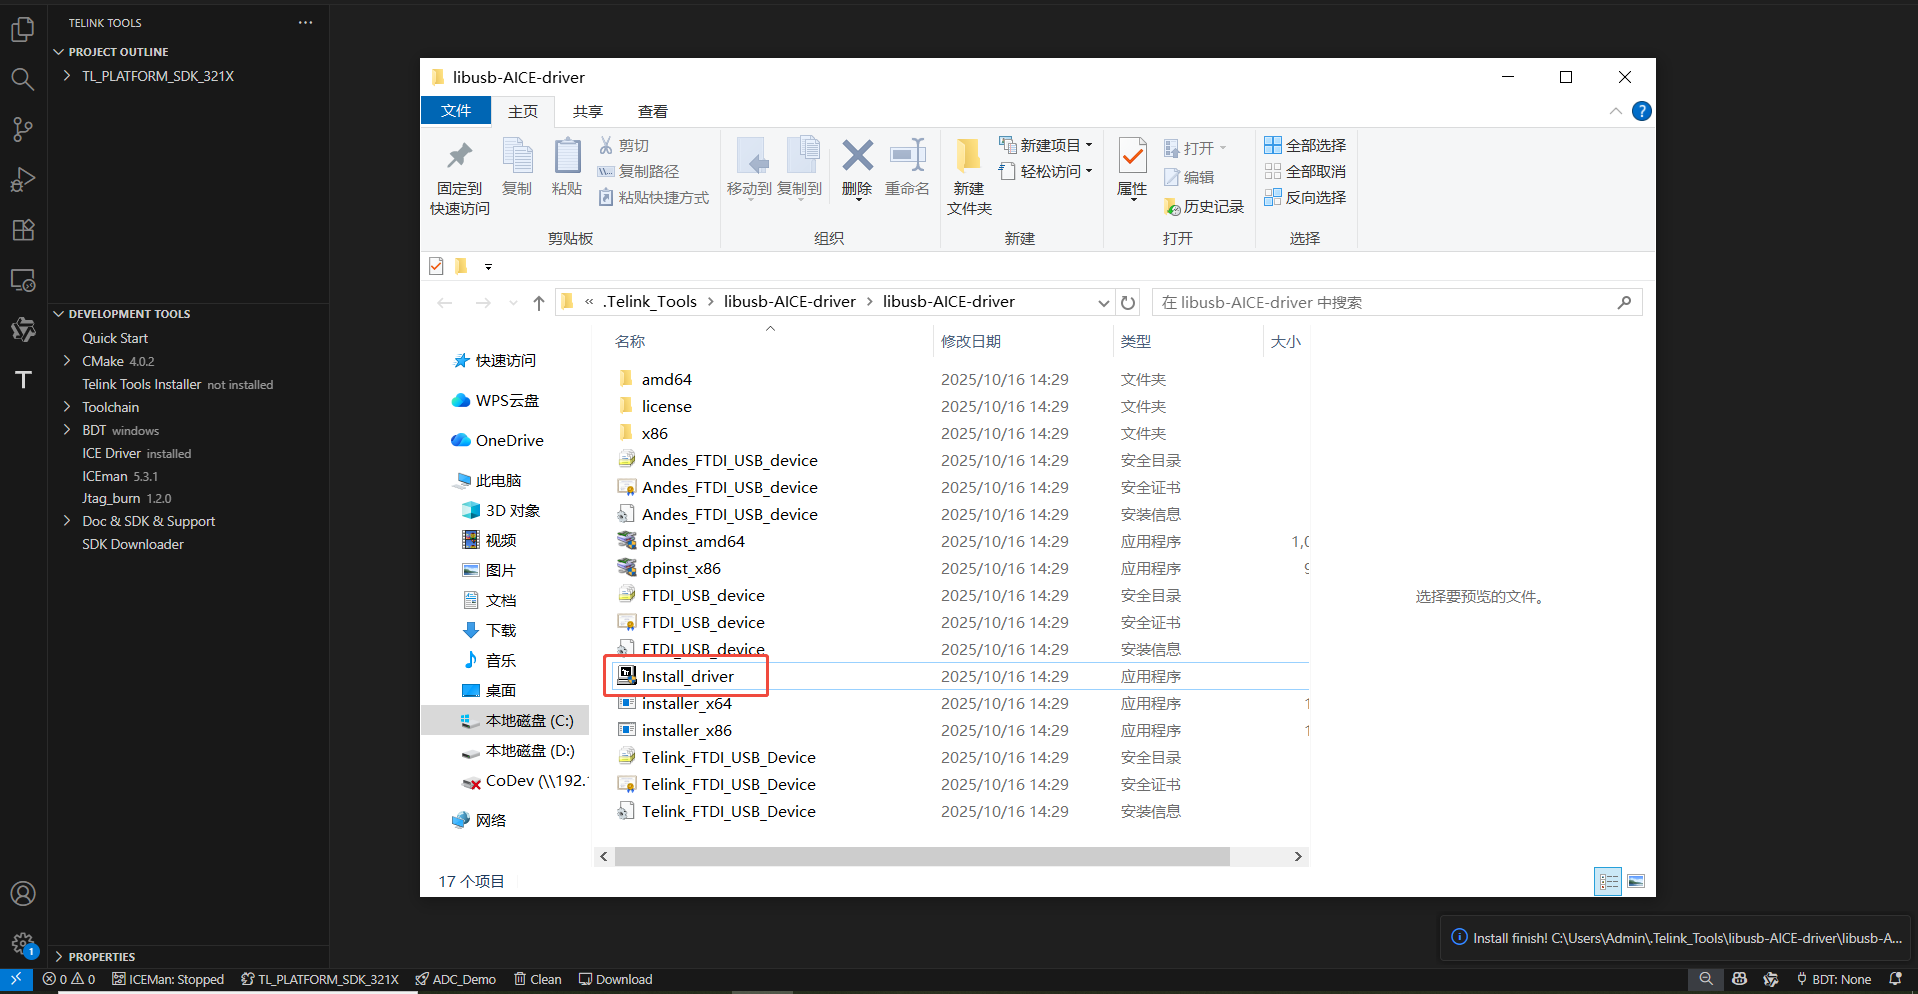Click the refresh button beside the address bar
The width and height of the screenshot is (1918, 994).
[x=1129, y=301]
